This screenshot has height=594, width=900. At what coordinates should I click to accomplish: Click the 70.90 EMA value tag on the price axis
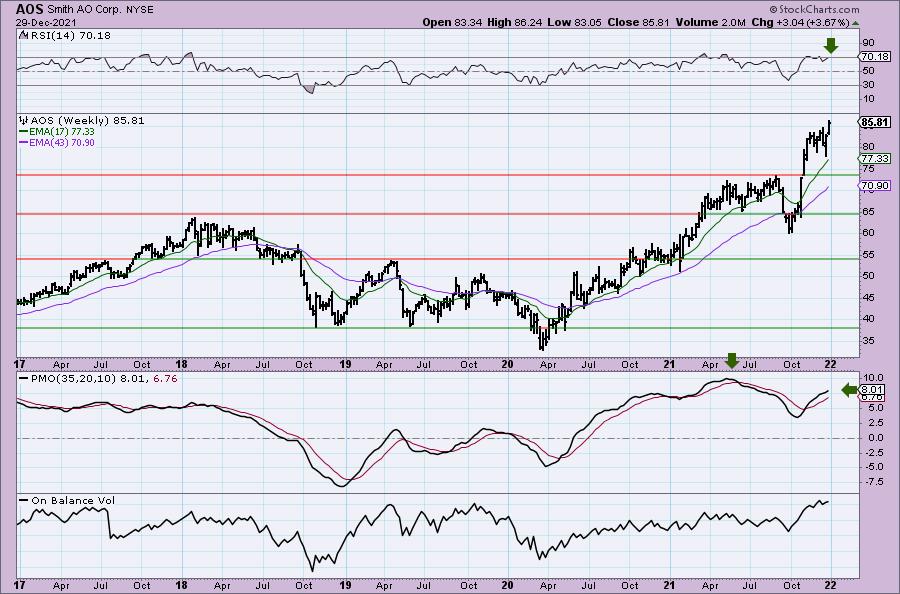point(875,185)
